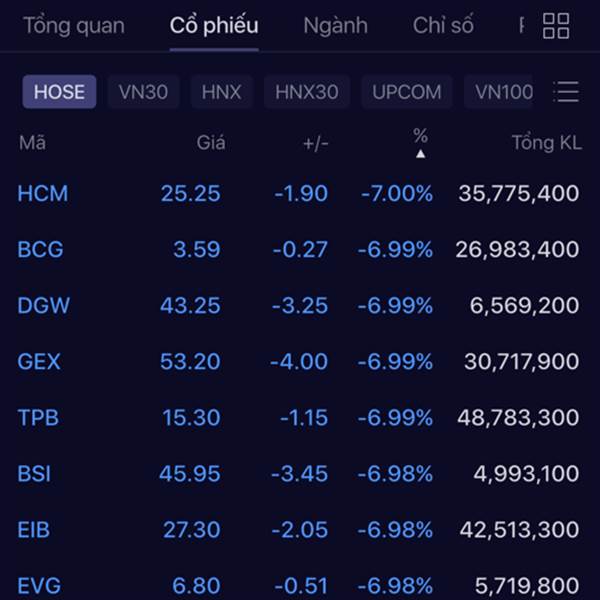View the GEX stock row

tap(298, 362)
